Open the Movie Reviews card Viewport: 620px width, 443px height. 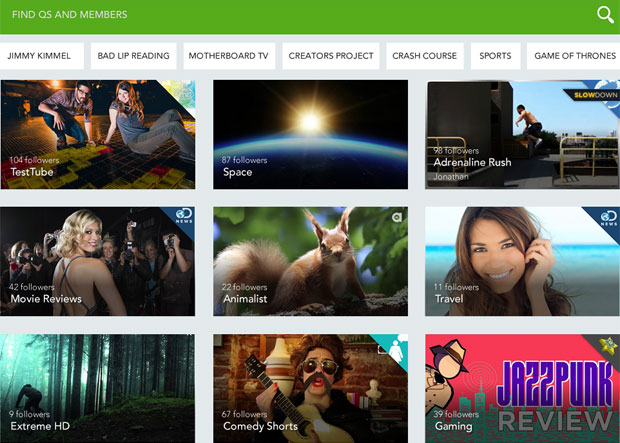tap(97, 261)
